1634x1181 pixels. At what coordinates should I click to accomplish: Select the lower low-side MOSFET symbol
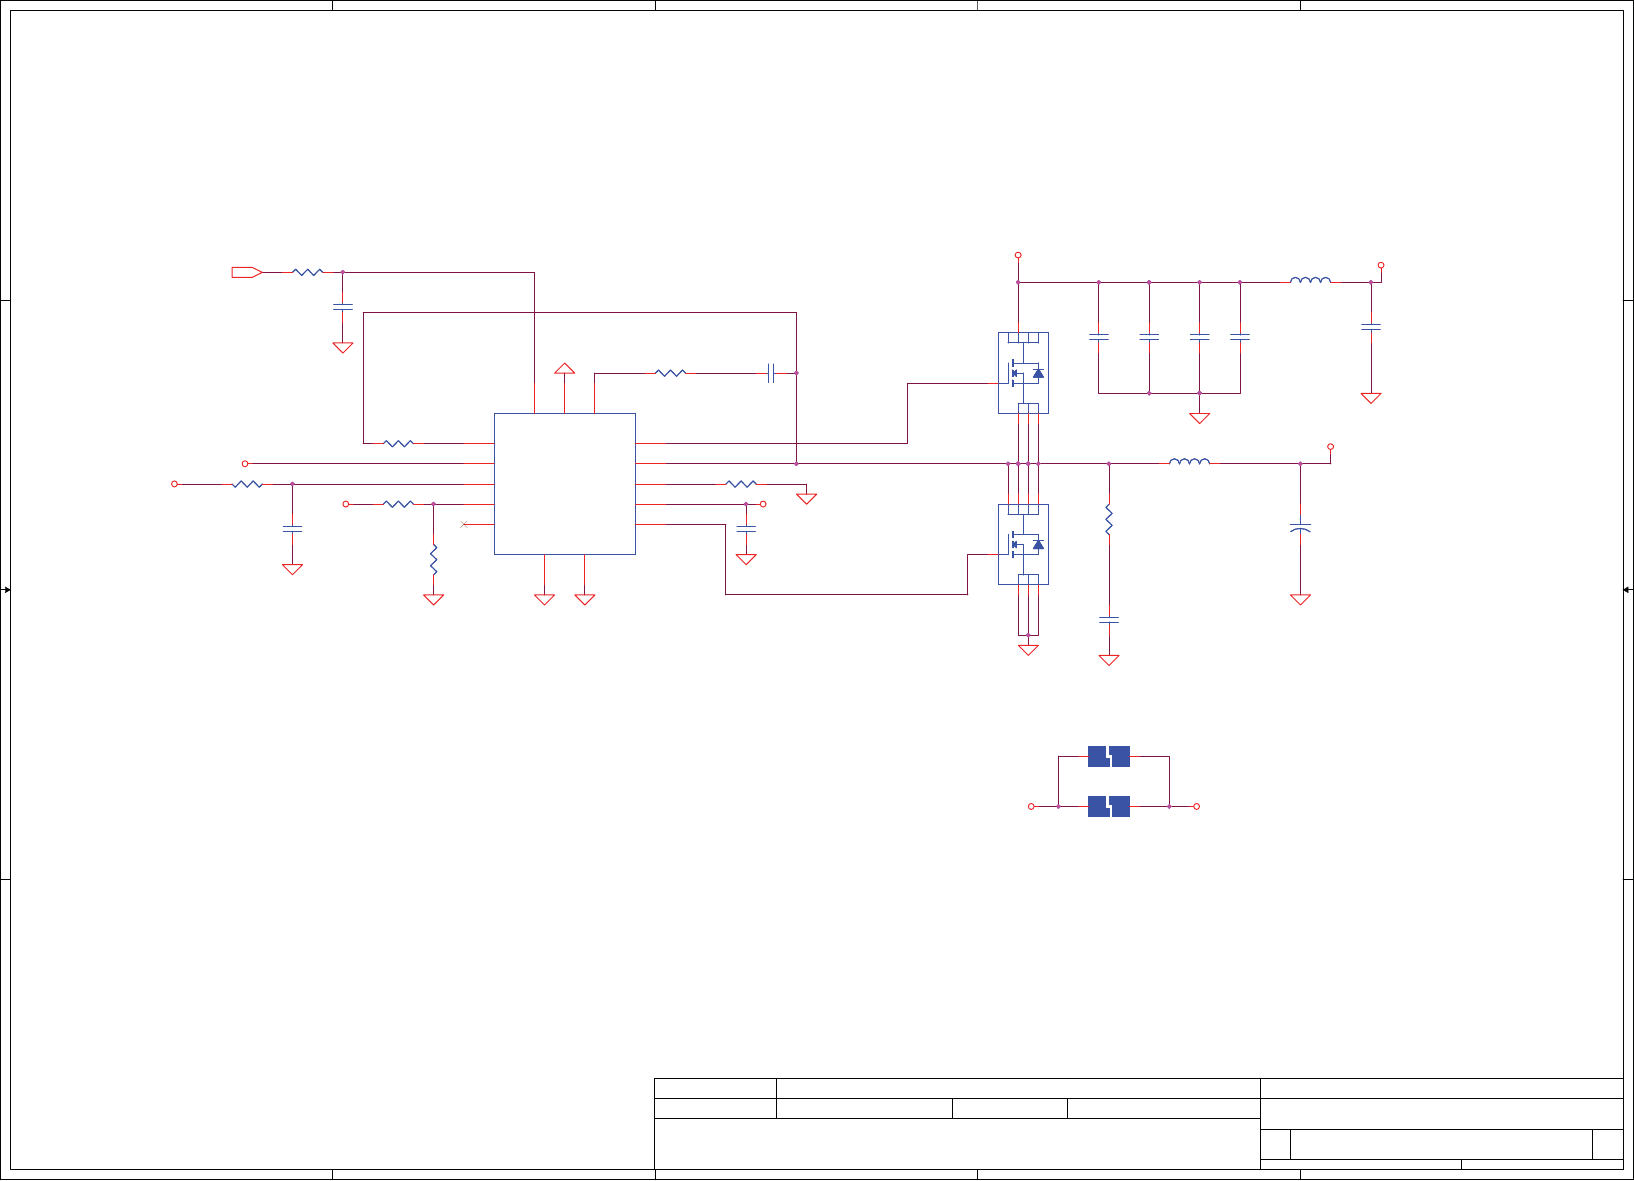coord(1023,545)
